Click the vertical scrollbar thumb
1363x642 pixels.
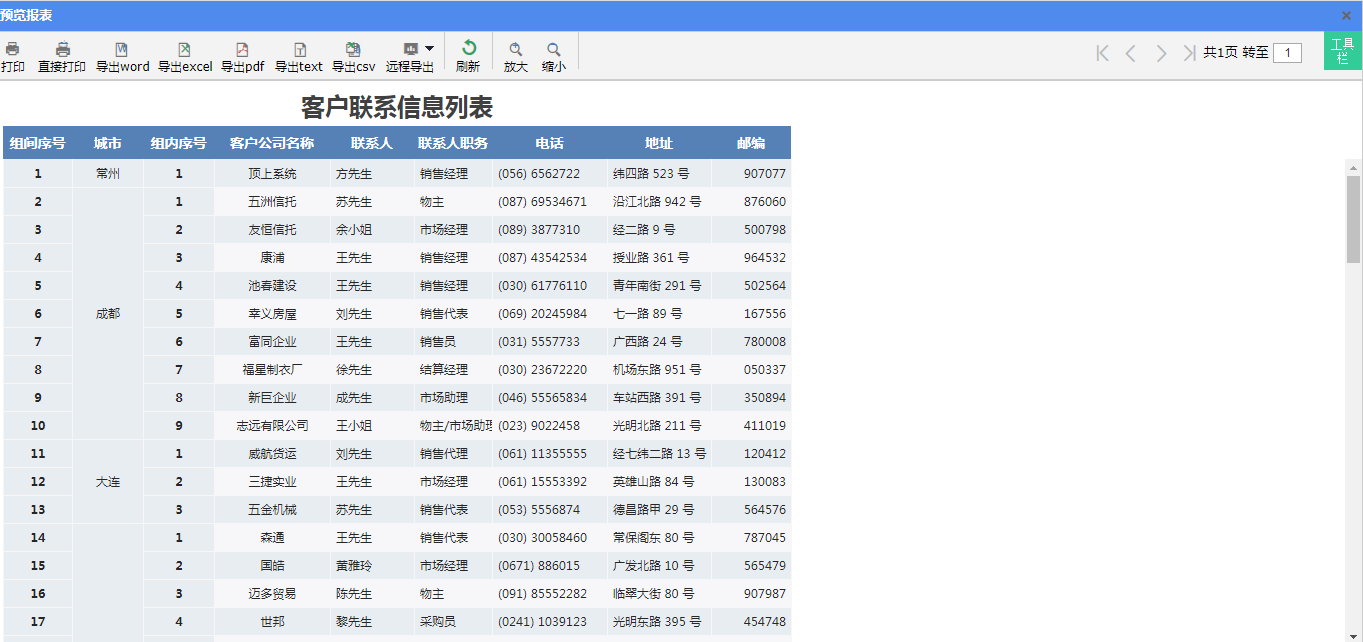[x=1354, y=218]
